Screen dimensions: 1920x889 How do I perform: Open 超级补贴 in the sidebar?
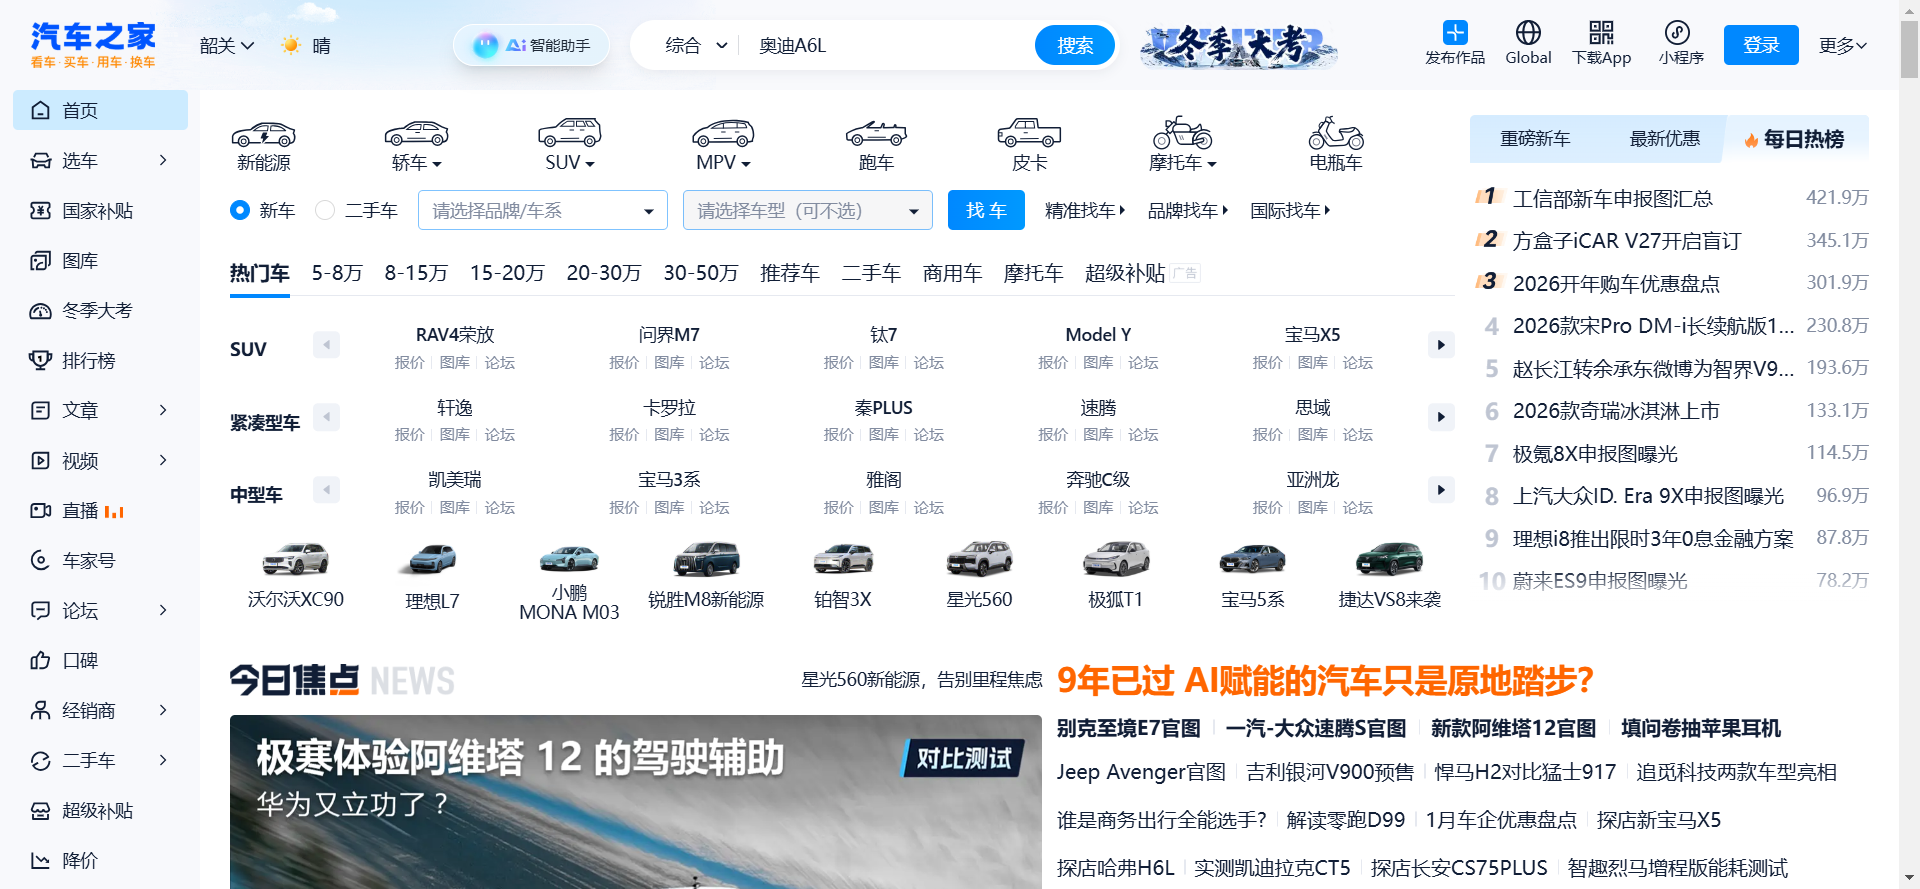click(x=100, y=810)
